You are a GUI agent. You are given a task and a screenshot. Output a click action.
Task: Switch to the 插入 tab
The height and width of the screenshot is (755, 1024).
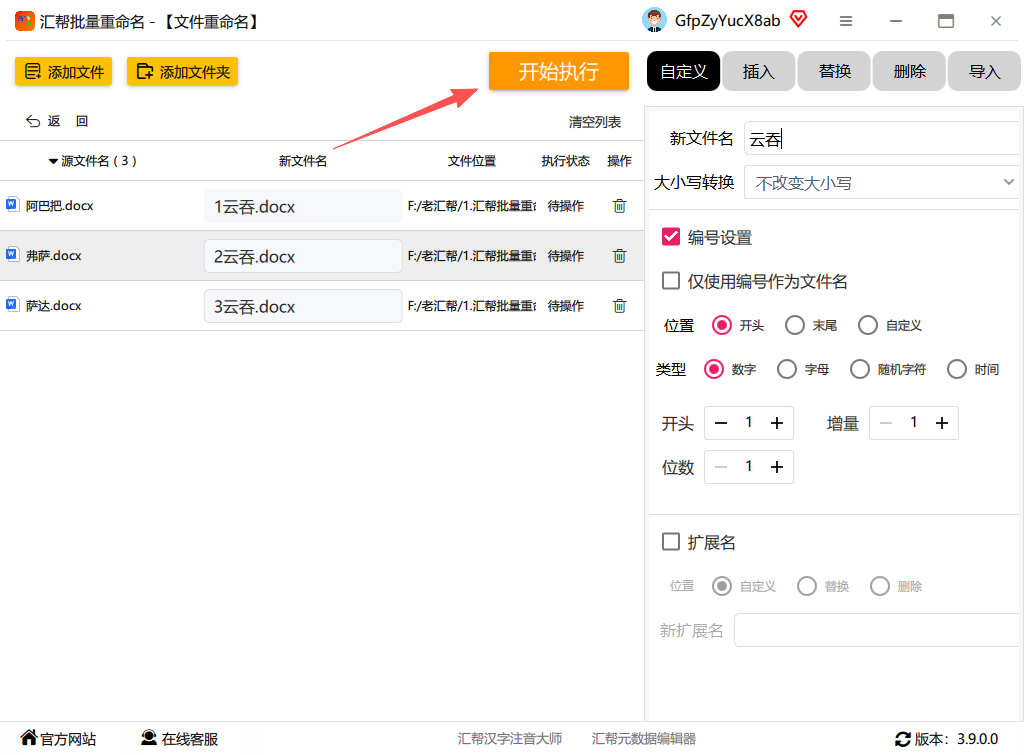[759, 71]
